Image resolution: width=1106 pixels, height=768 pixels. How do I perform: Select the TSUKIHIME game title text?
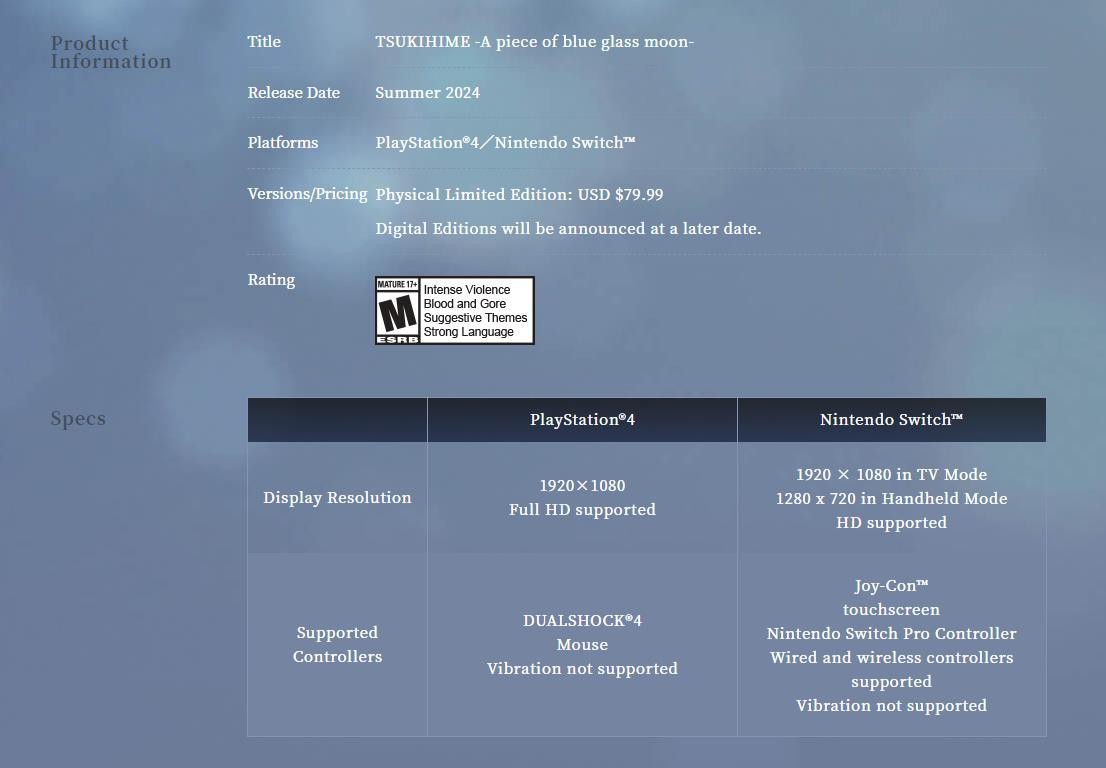(534, 42)
